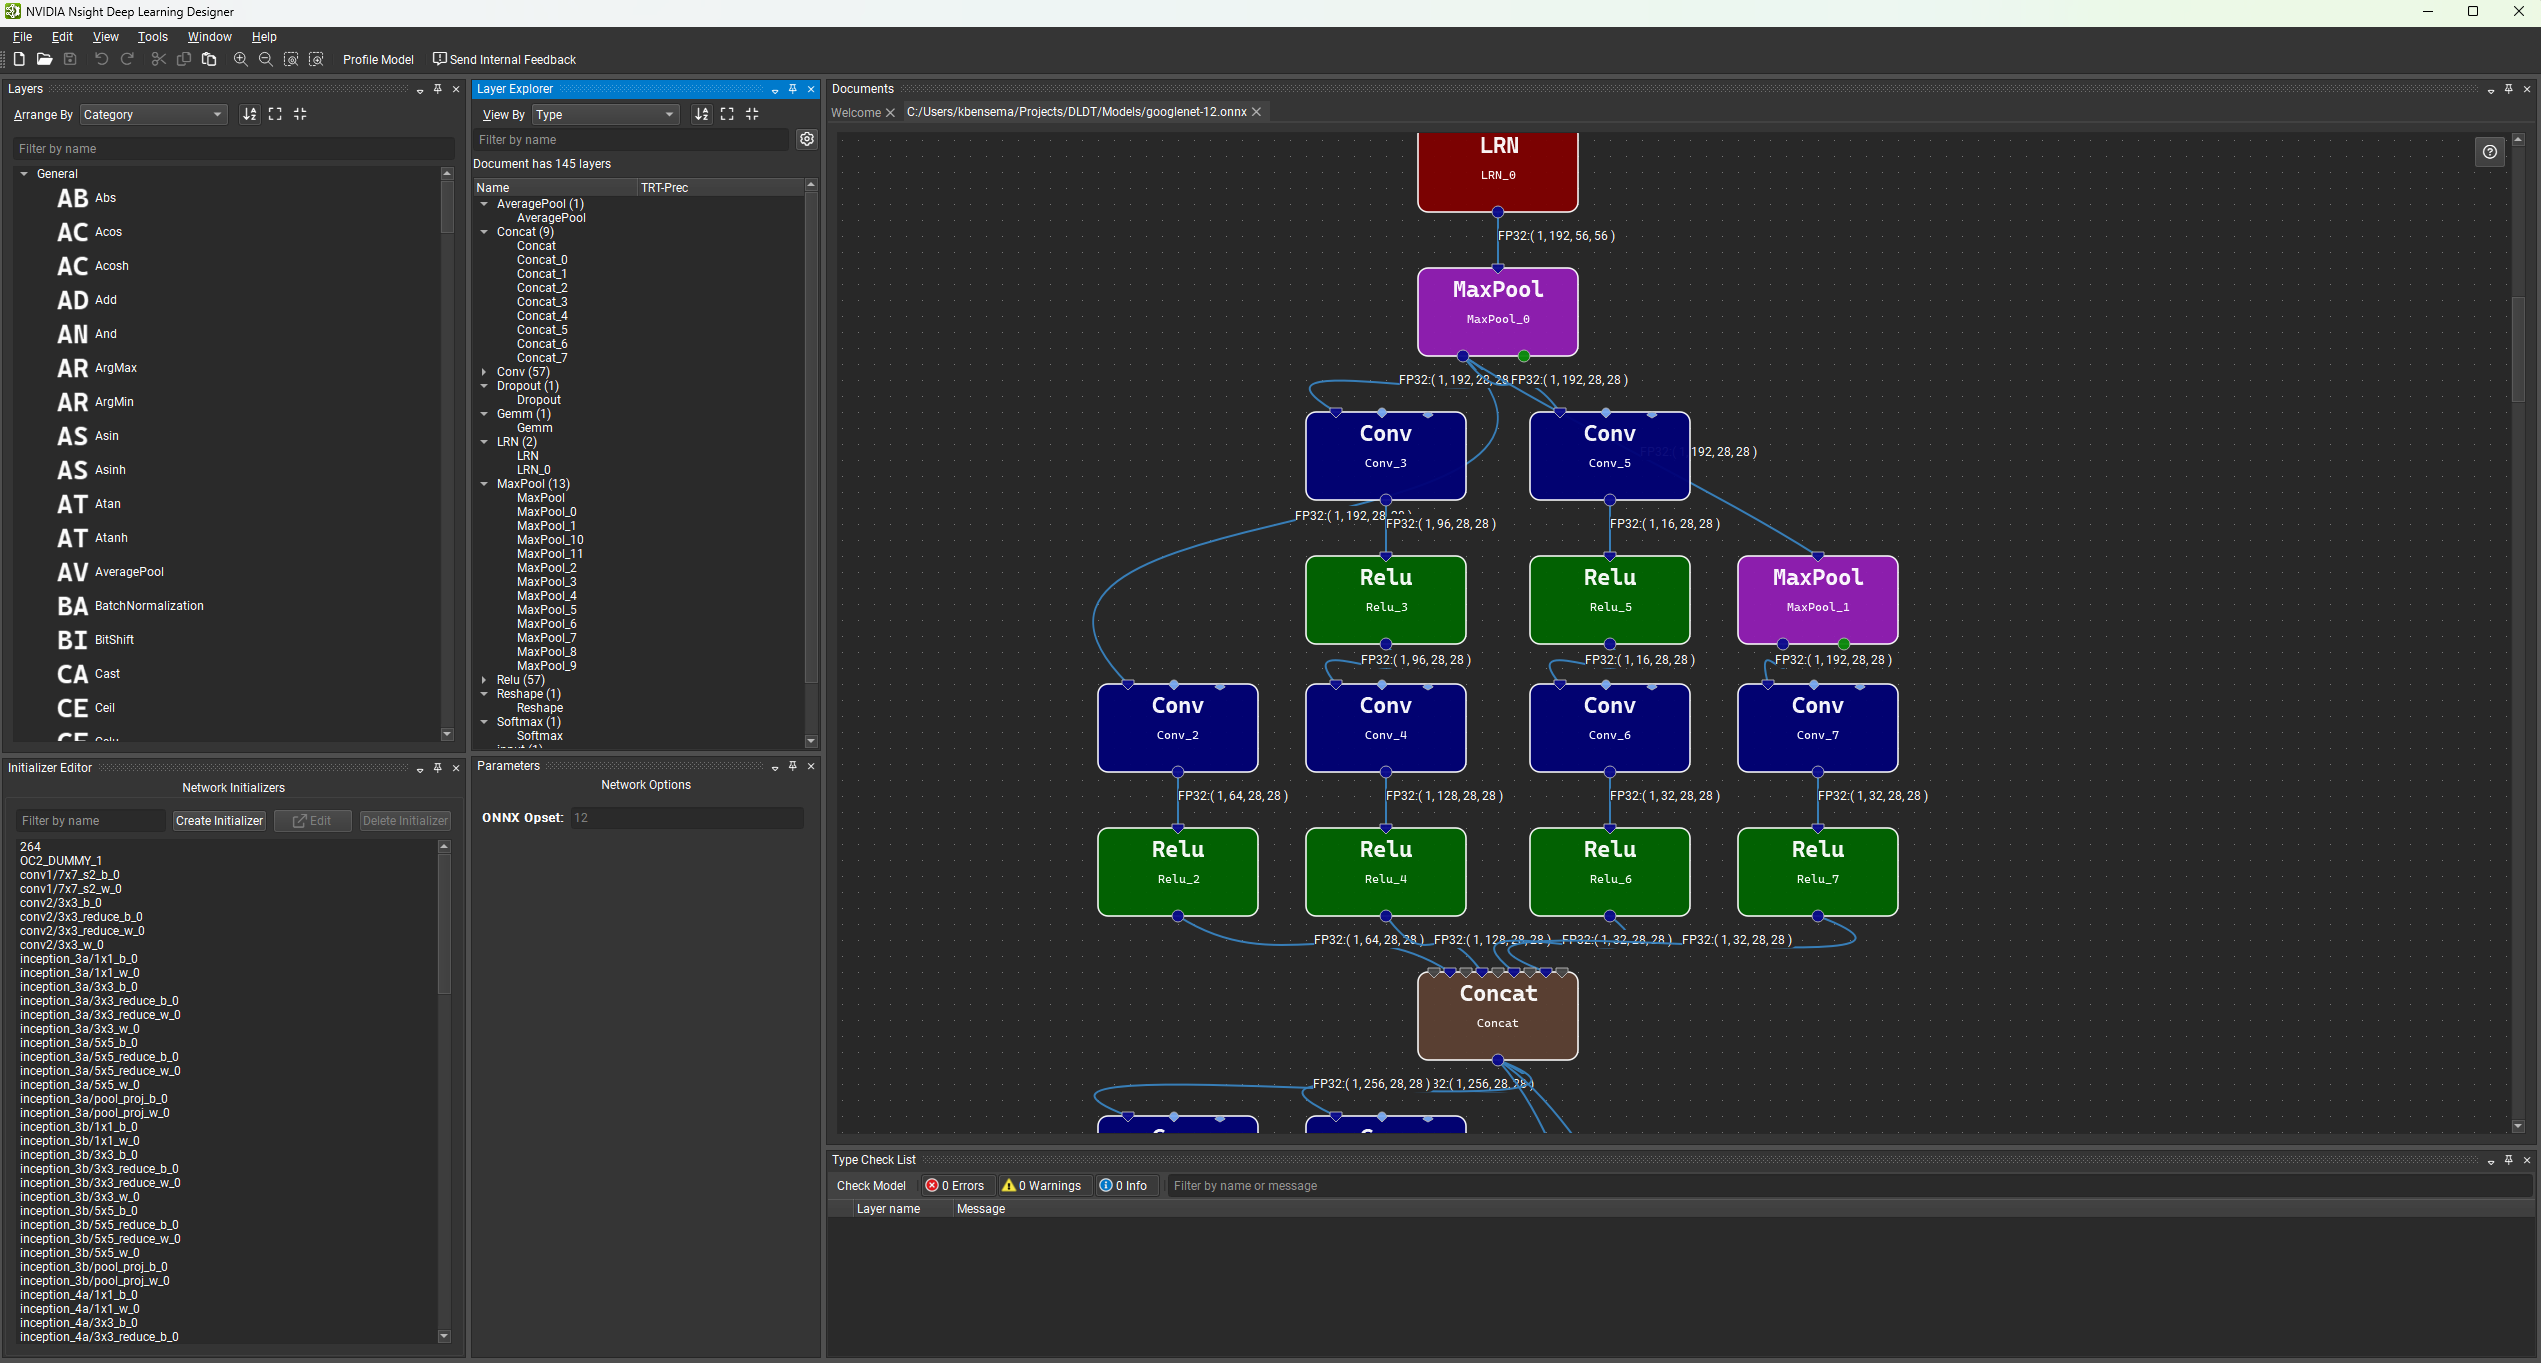Click the zoom-to-selection toolbar icon
Screen dimensions: 2541x1363
(316, 59)
